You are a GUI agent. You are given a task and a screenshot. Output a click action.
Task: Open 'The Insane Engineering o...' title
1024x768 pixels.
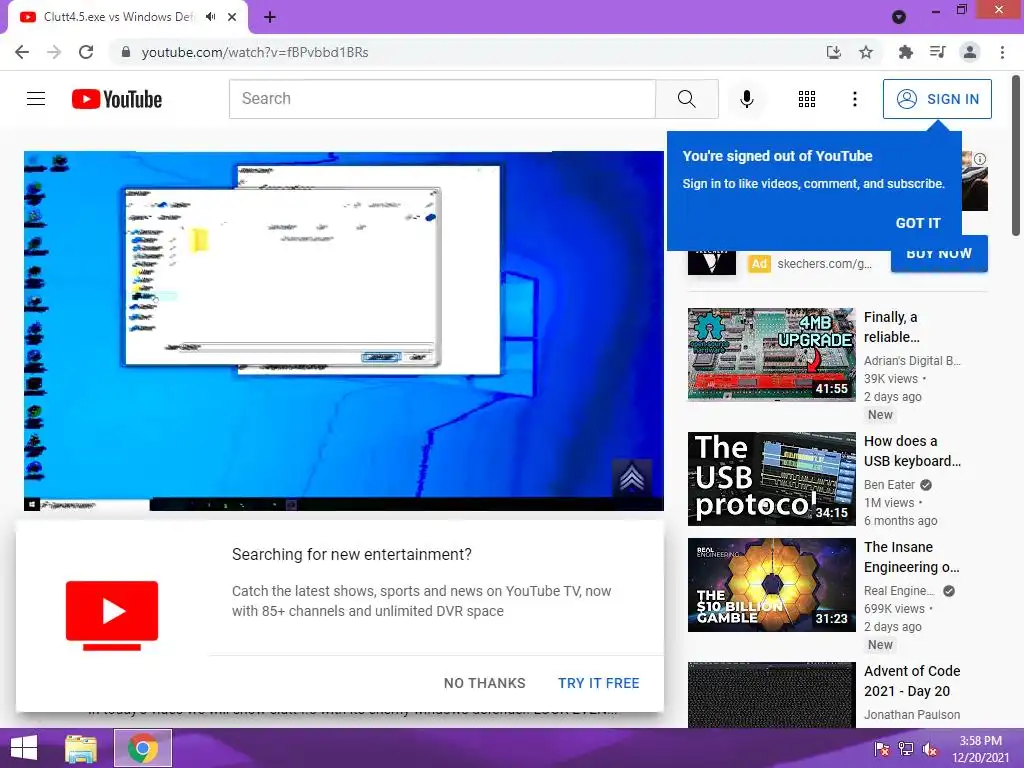tap(912, 556)
